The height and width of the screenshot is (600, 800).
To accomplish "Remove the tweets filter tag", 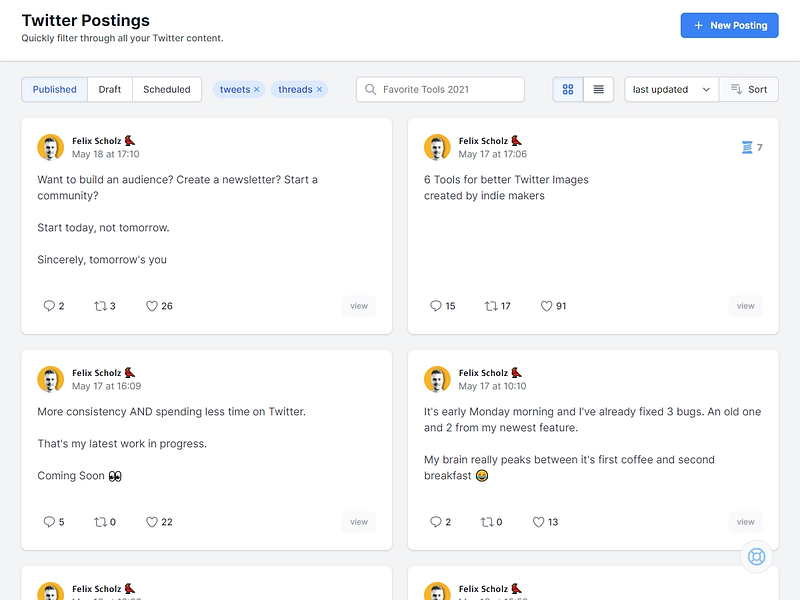I will point(257,89).
